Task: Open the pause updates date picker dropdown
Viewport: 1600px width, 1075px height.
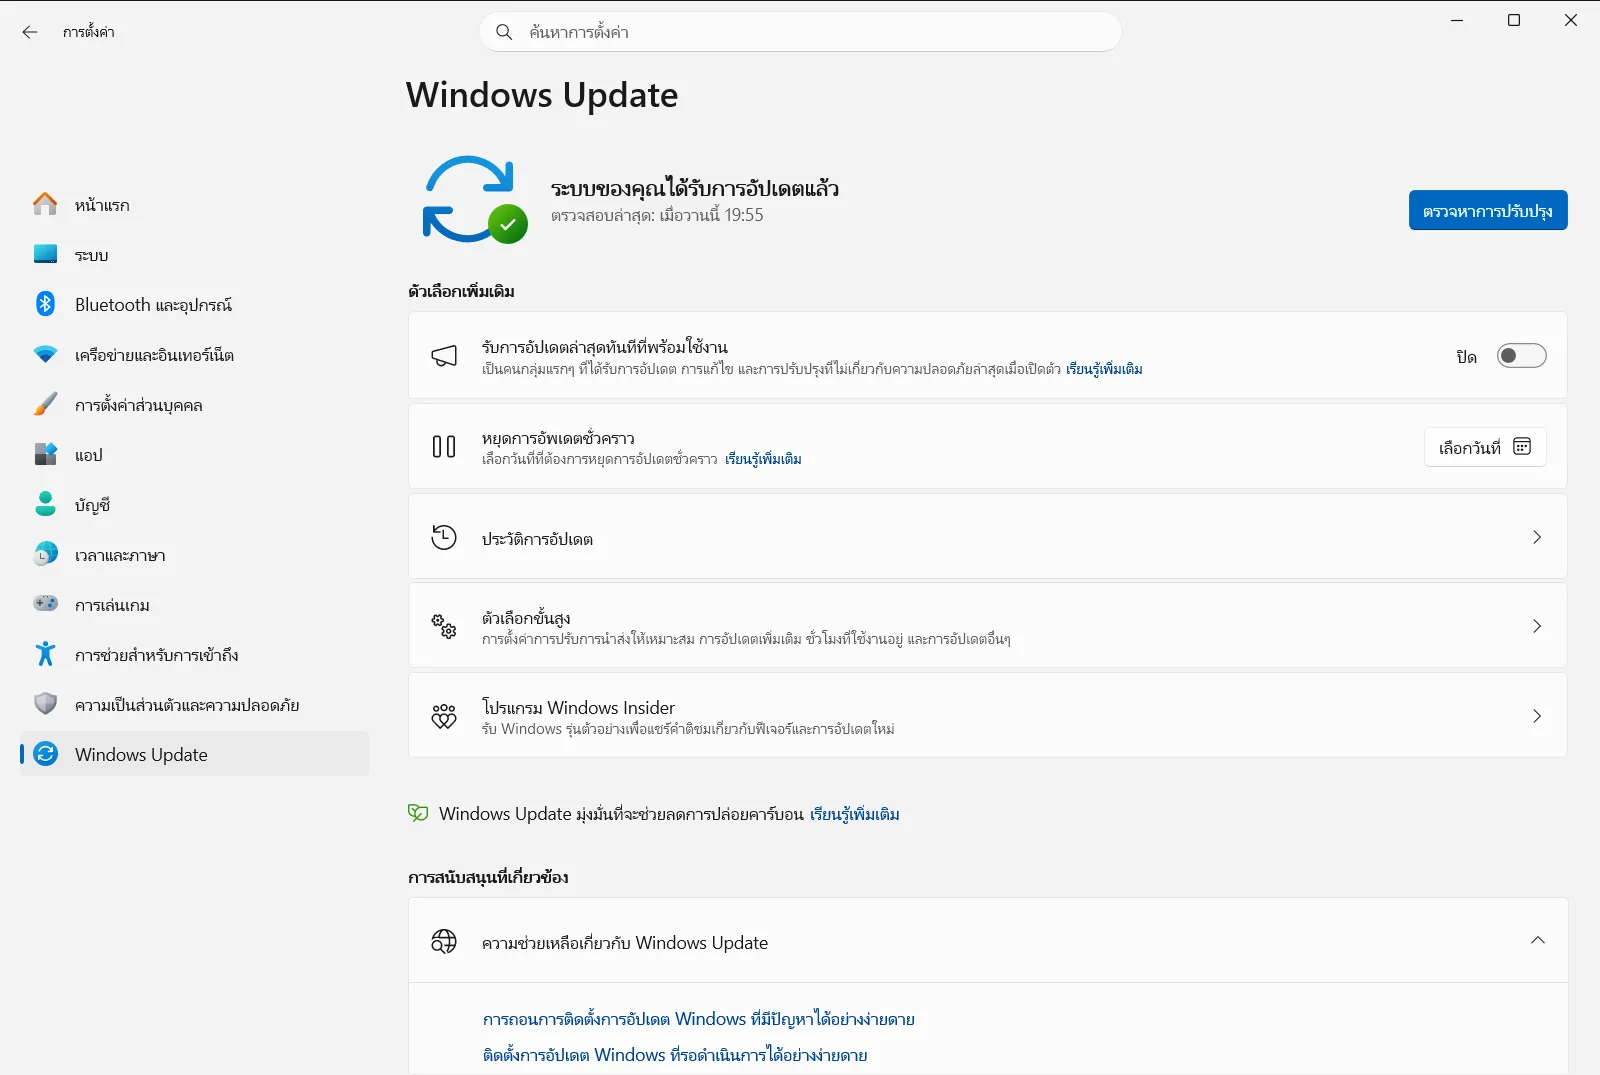Action: [x=1485, y=447]
